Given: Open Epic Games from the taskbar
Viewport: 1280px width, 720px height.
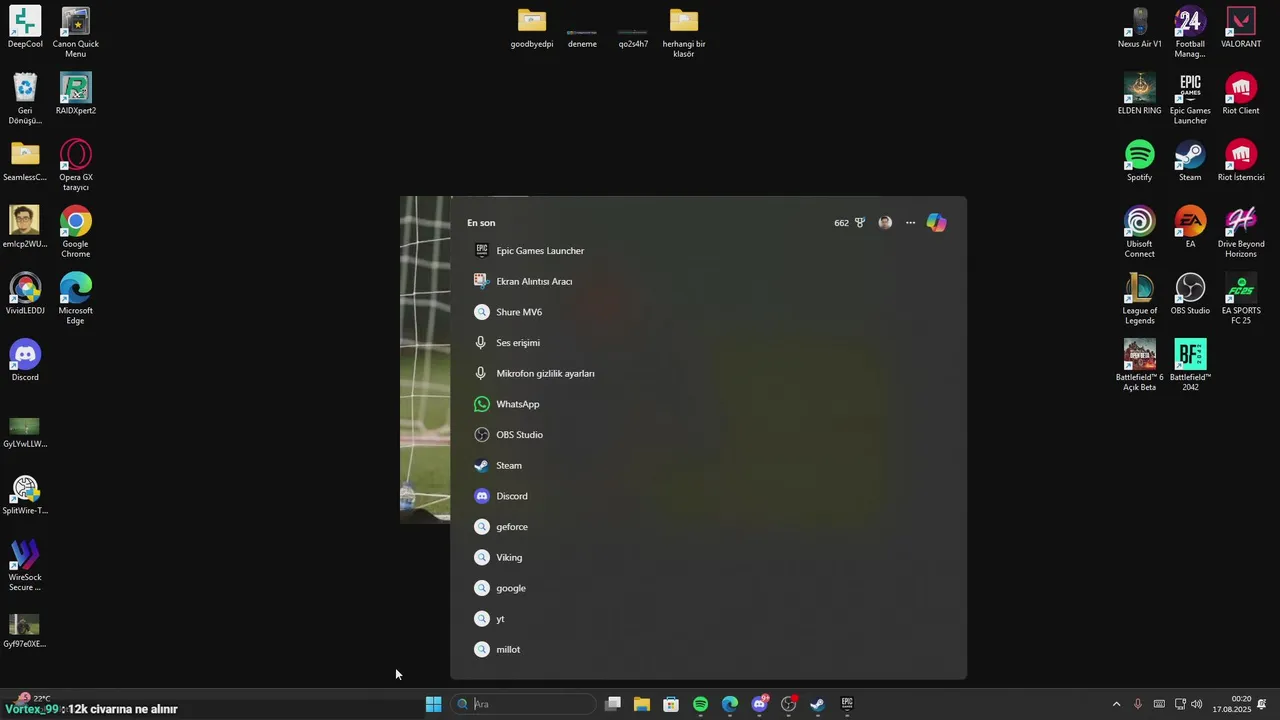Looking at the screenshot, I should click(847, 704).
